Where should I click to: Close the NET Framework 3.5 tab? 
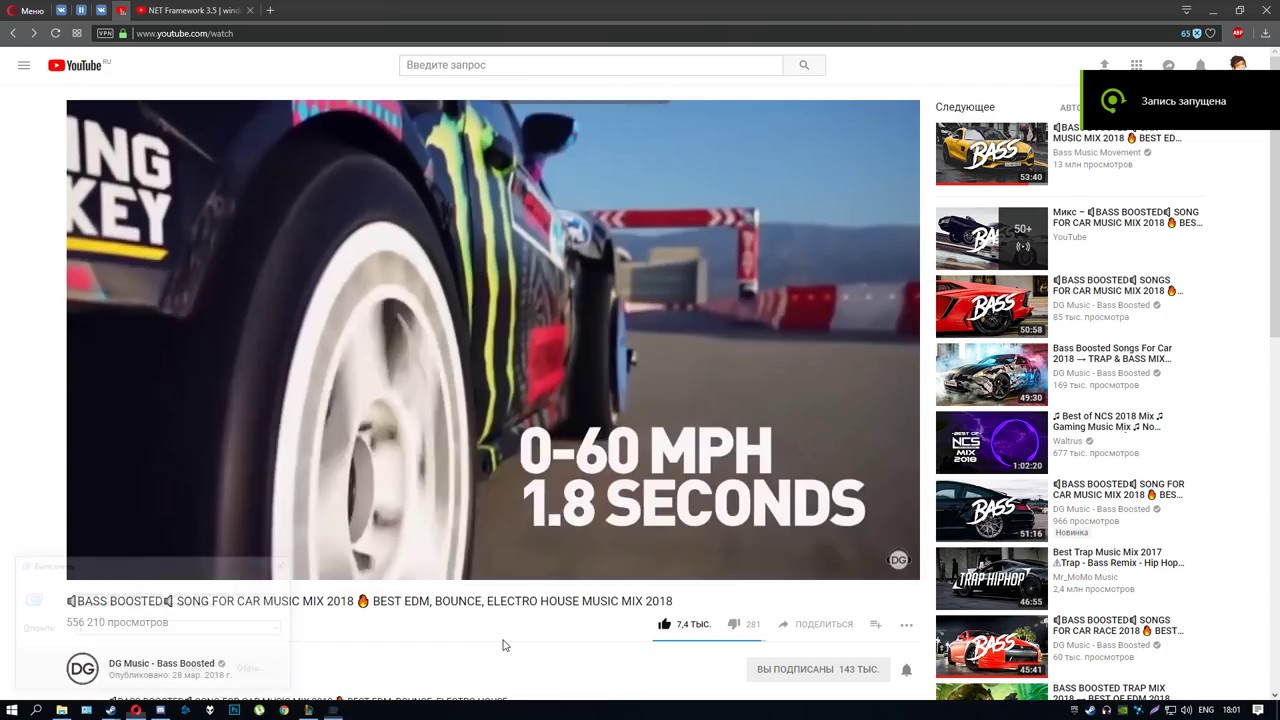(250, 10)
